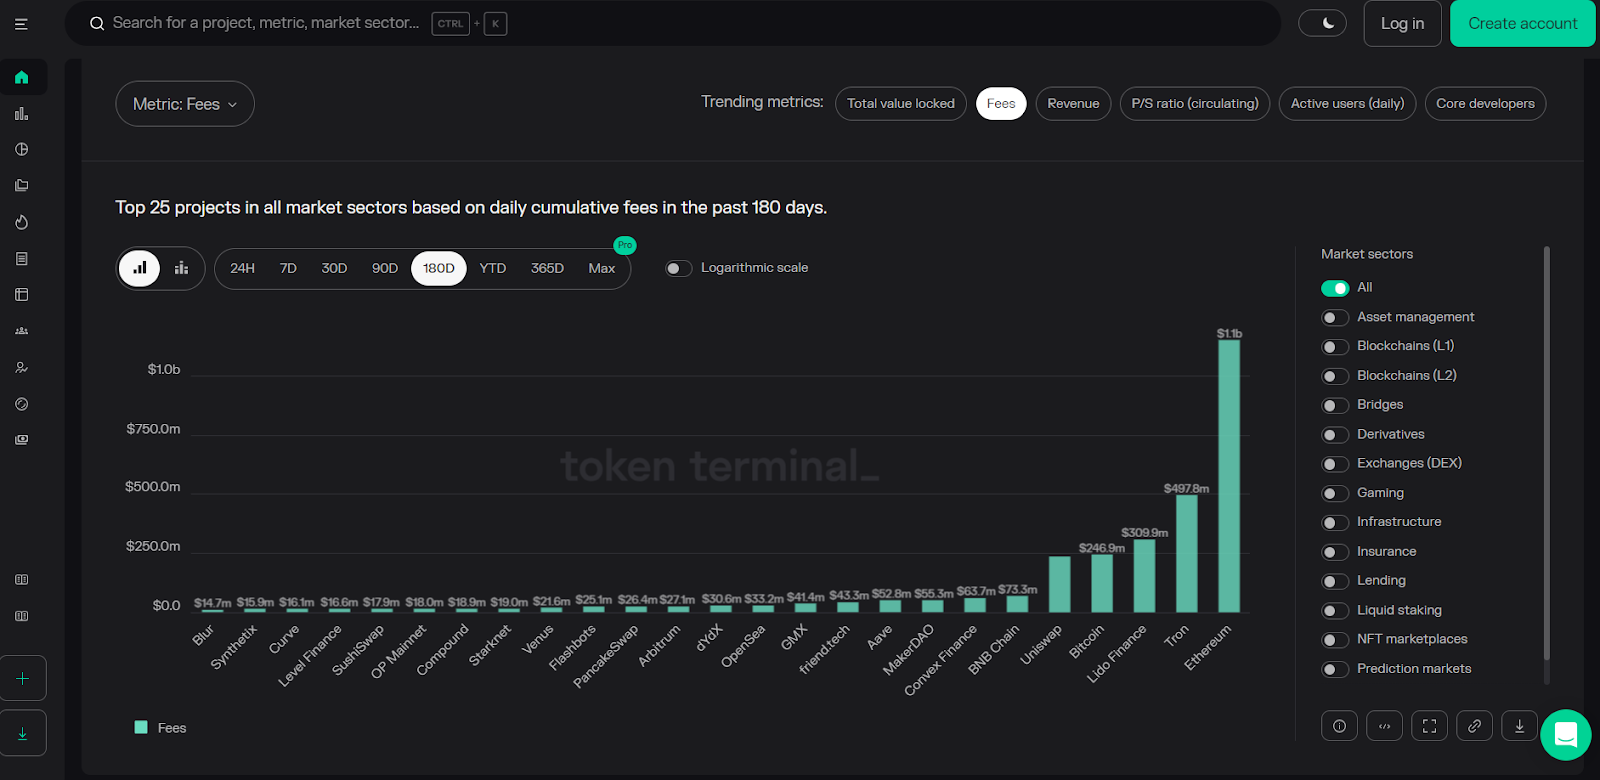
Task: Open the group users sidebar icon
Action: (22, 331)
